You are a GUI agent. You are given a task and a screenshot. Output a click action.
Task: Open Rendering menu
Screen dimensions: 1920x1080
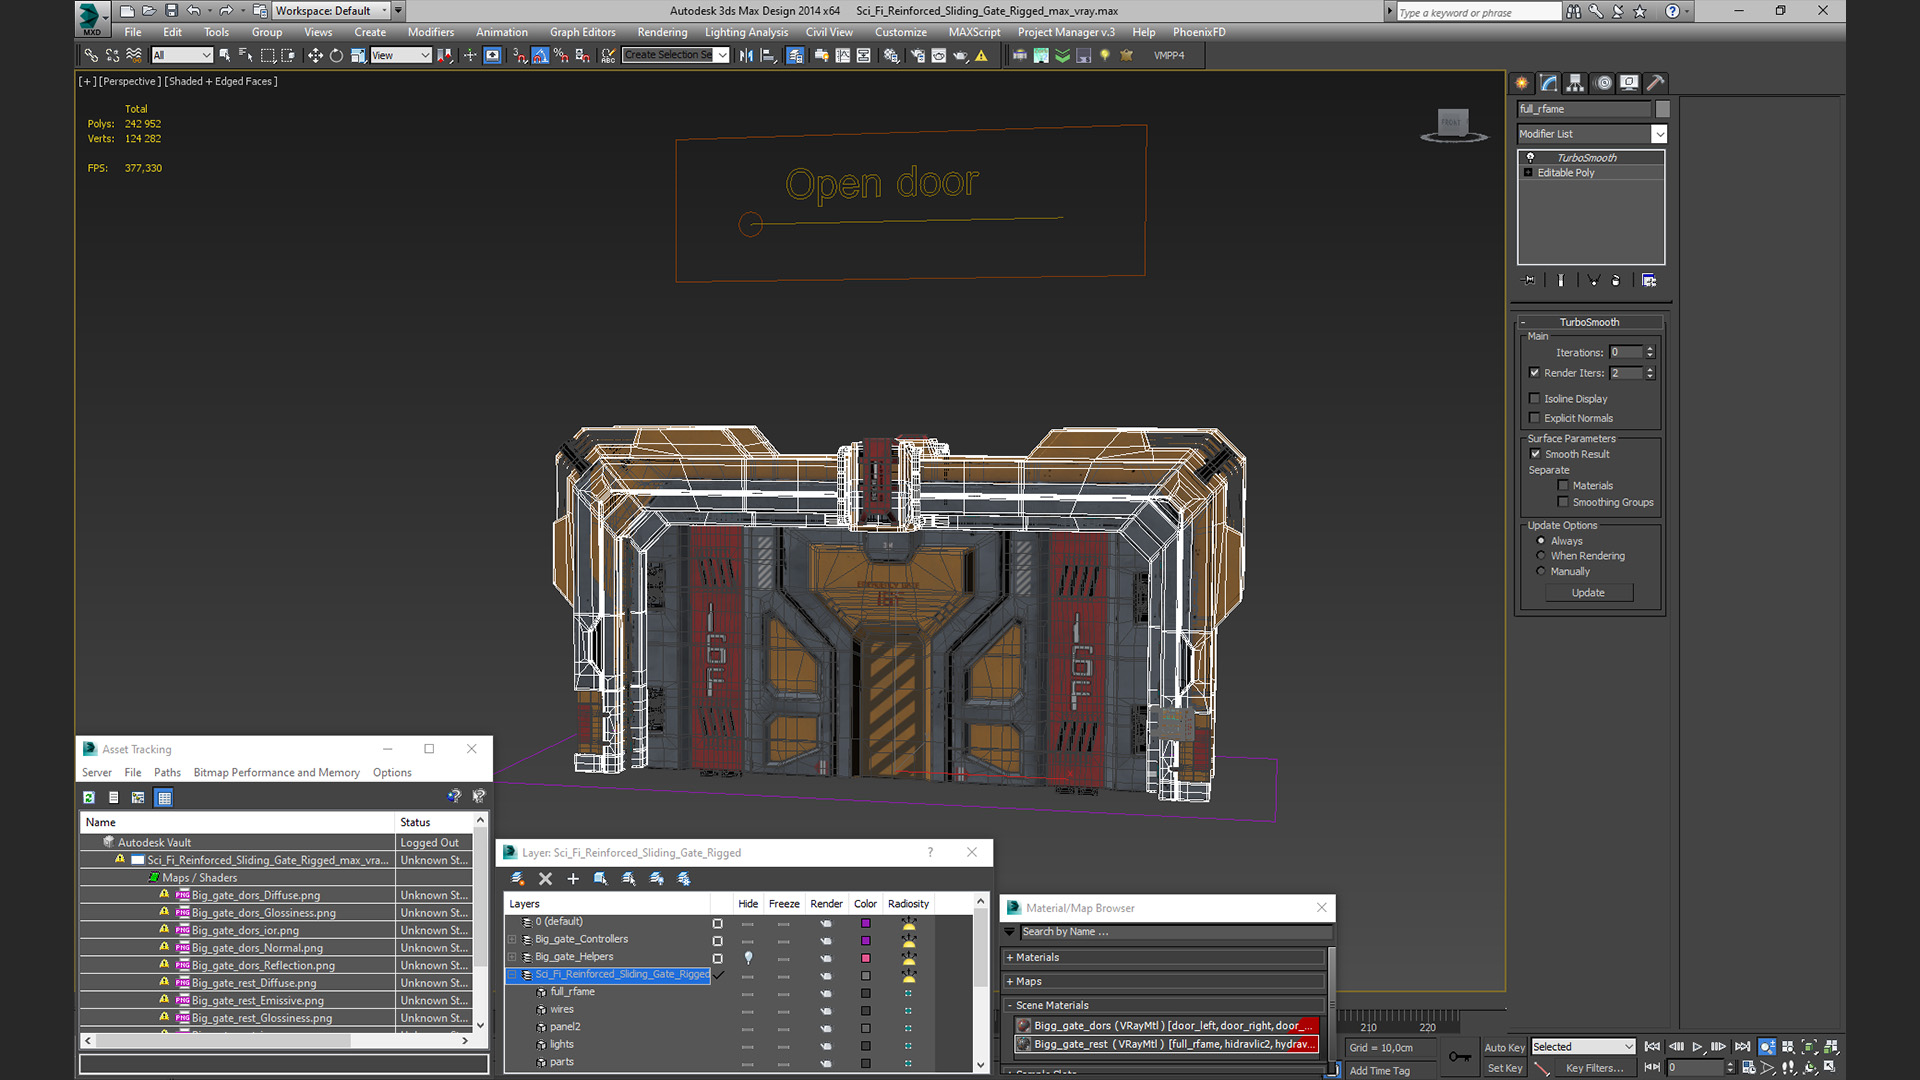tap(662, 32)
